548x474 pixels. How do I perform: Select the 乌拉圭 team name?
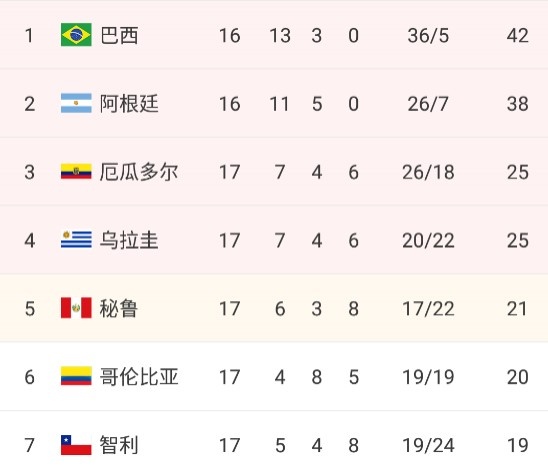[129, 240]
